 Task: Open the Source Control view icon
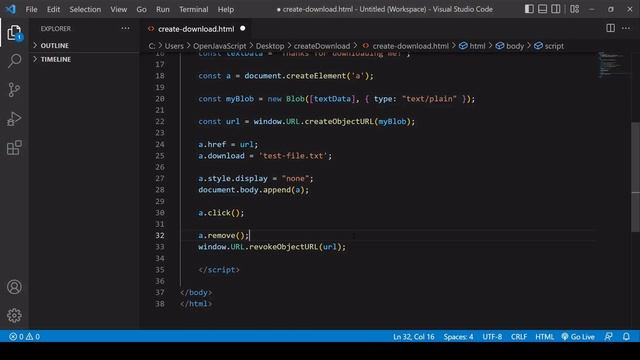click(x=14, y=90)
